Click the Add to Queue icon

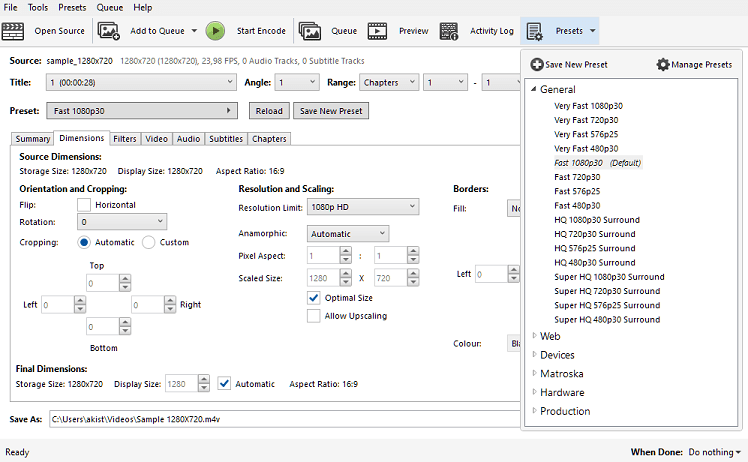[109, 31]
